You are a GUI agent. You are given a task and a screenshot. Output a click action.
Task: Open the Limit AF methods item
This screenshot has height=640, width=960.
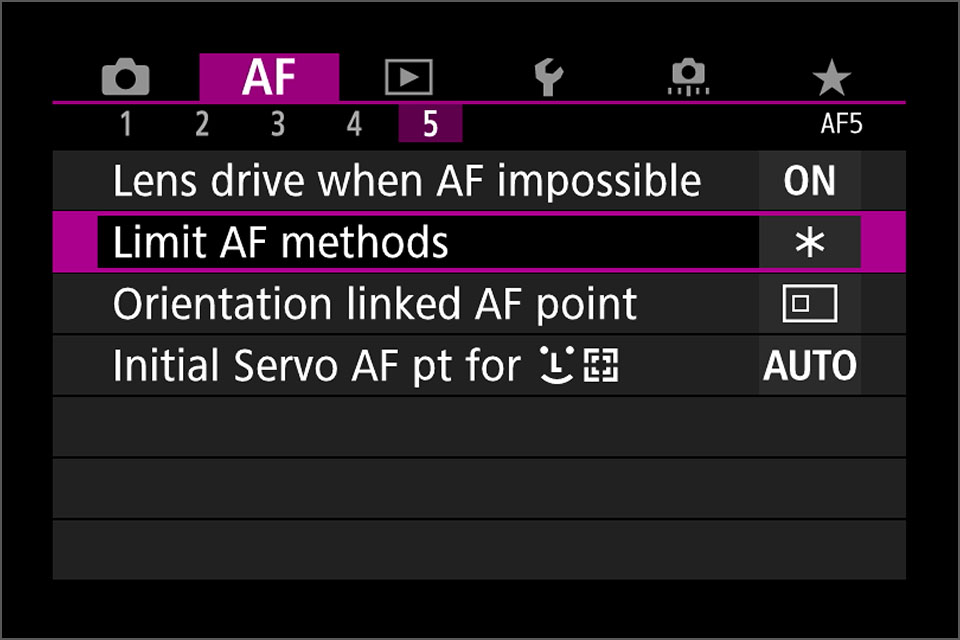[479, 242]
